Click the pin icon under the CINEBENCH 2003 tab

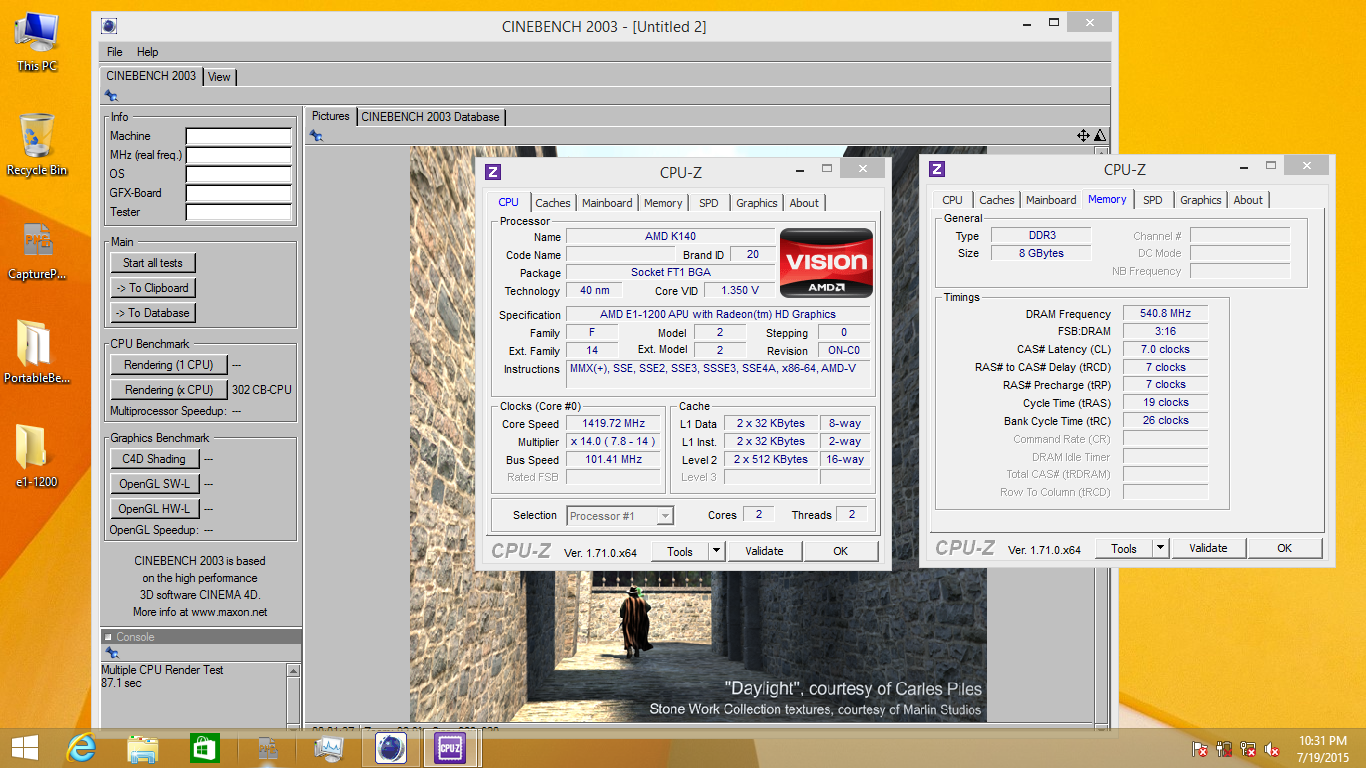click(x=111, y=96)
